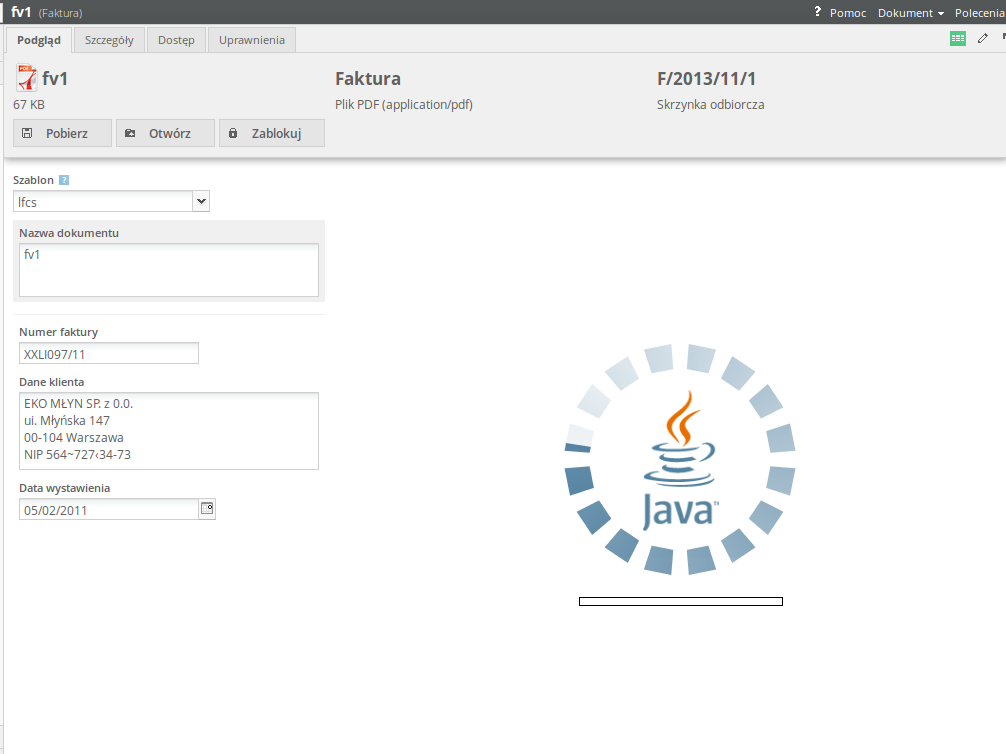Open the document with Otwórz

(166, 133)
